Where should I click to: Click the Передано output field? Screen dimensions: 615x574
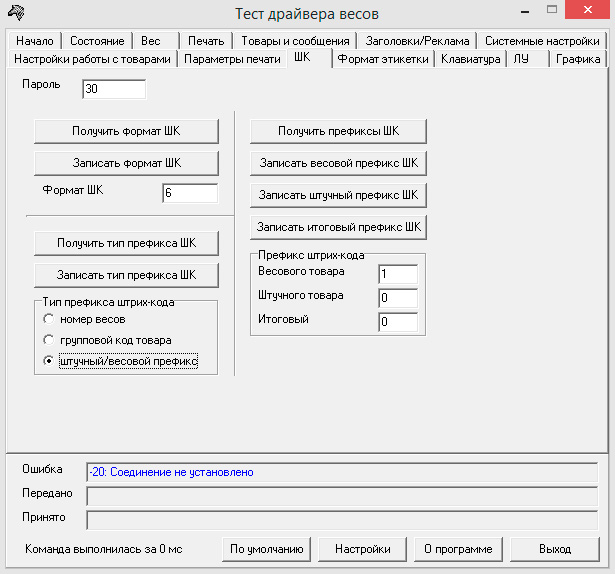[342, 496]
